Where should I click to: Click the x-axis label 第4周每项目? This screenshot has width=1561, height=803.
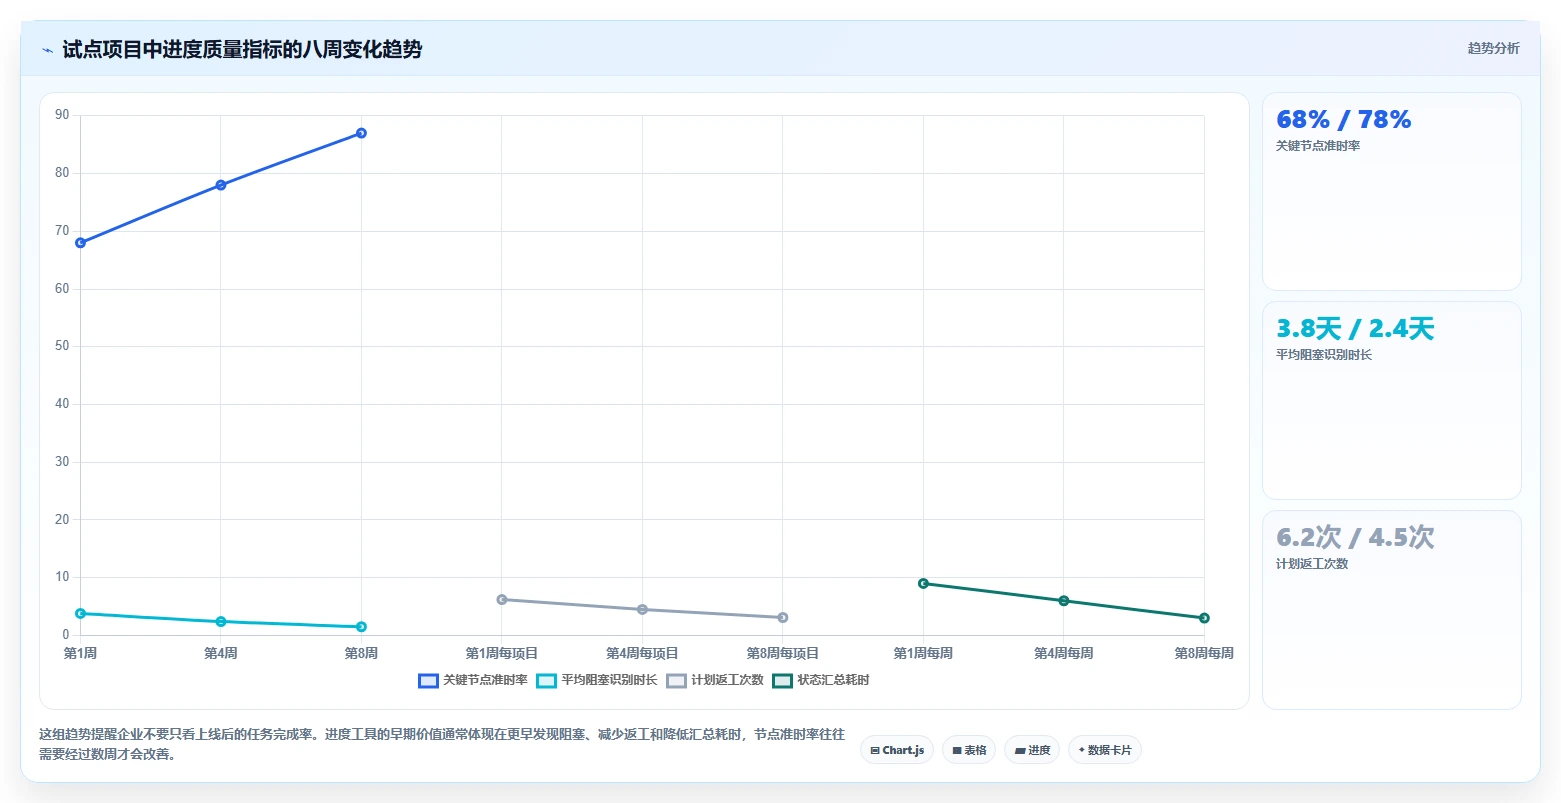[x=642, y=653]
